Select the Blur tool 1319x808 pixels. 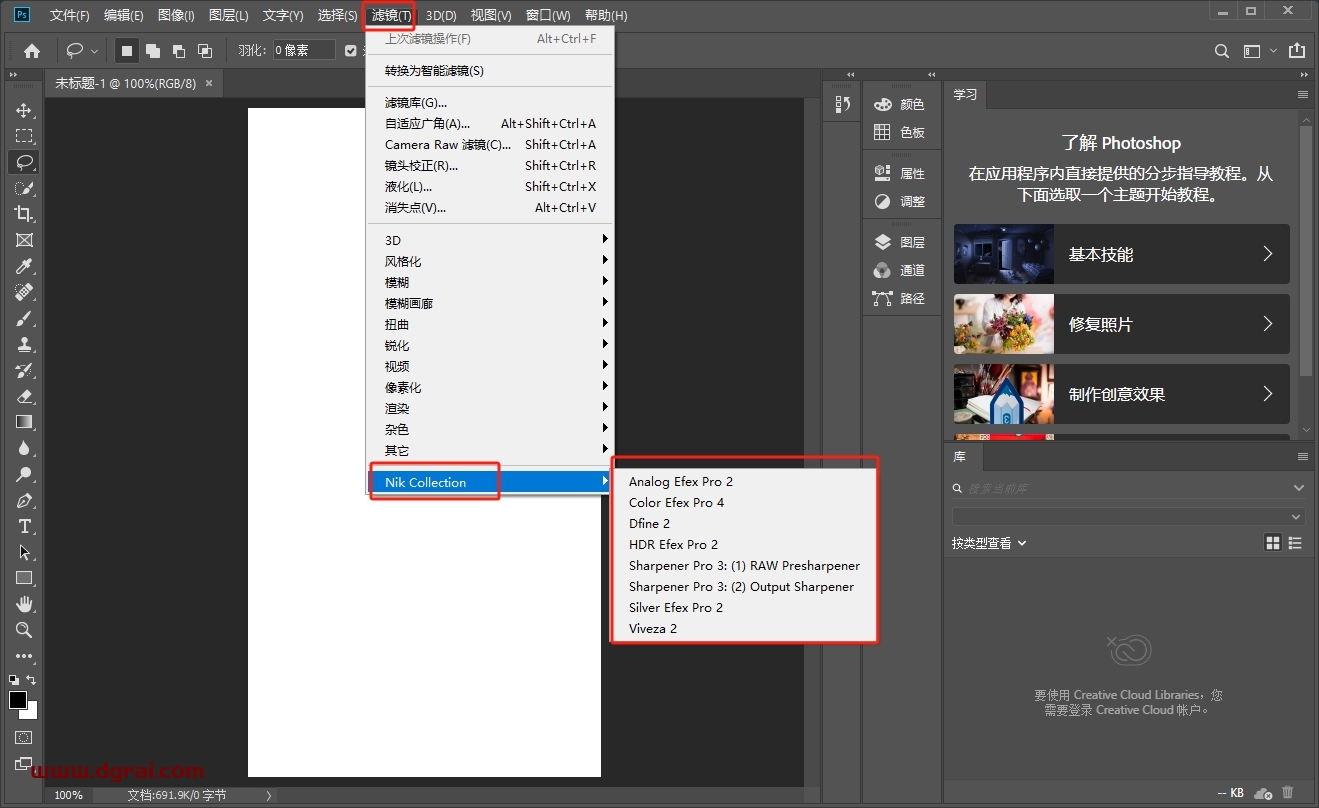click(24, 448)
